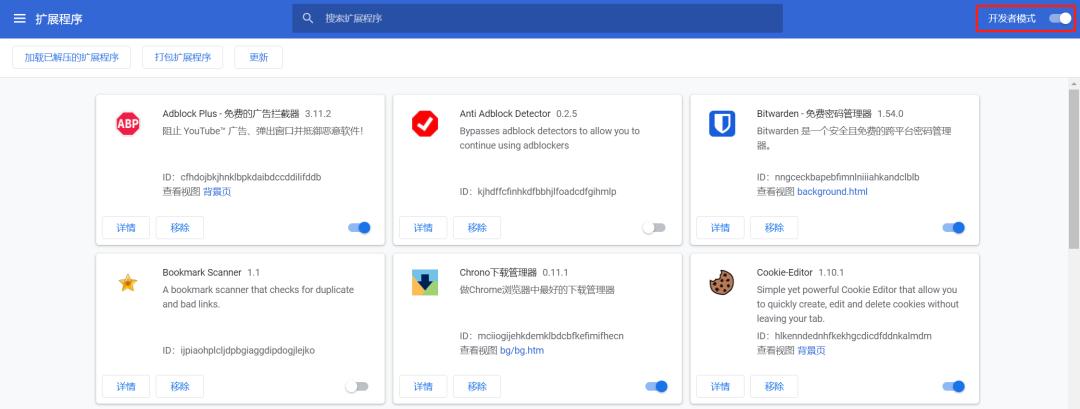Click the Chrono version 0.11.1
This screenshot has height=409, width=1080.
click(555, 272)
